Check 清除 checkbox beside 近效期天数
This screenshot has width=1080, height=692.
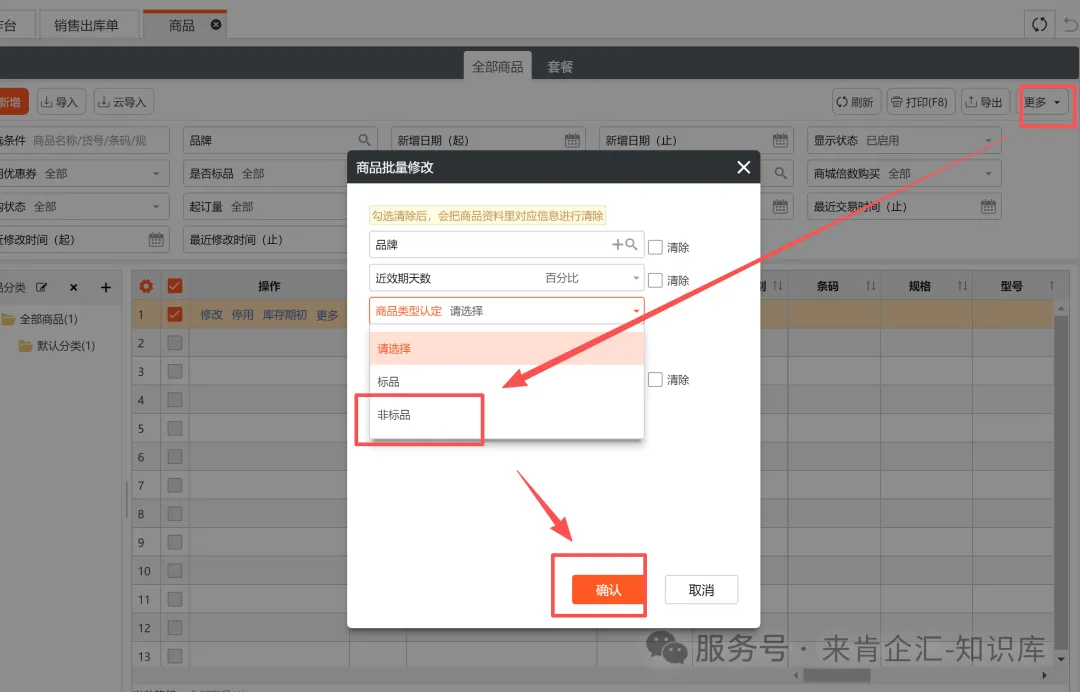(656, 280)
